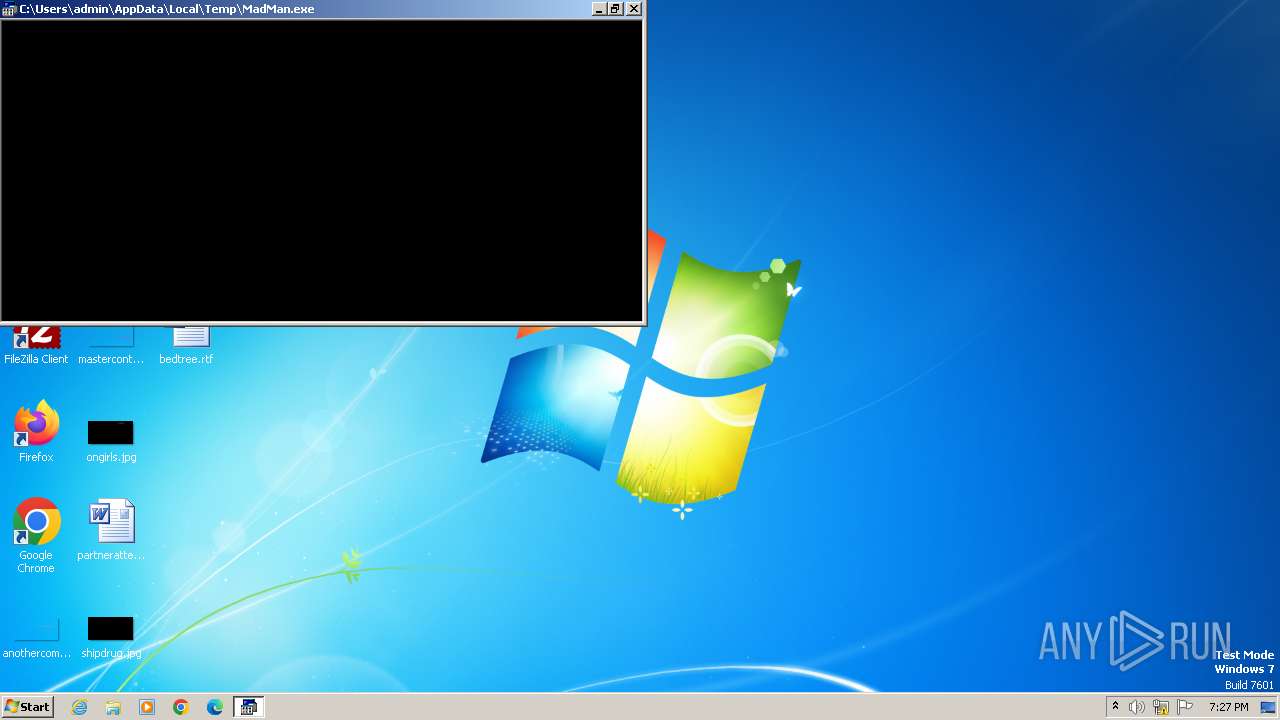Image resolution: width=1280 pixels, height=720 pixels.
Task: Launch Internet Explorer from the taskbar
Action: [79, 707]
